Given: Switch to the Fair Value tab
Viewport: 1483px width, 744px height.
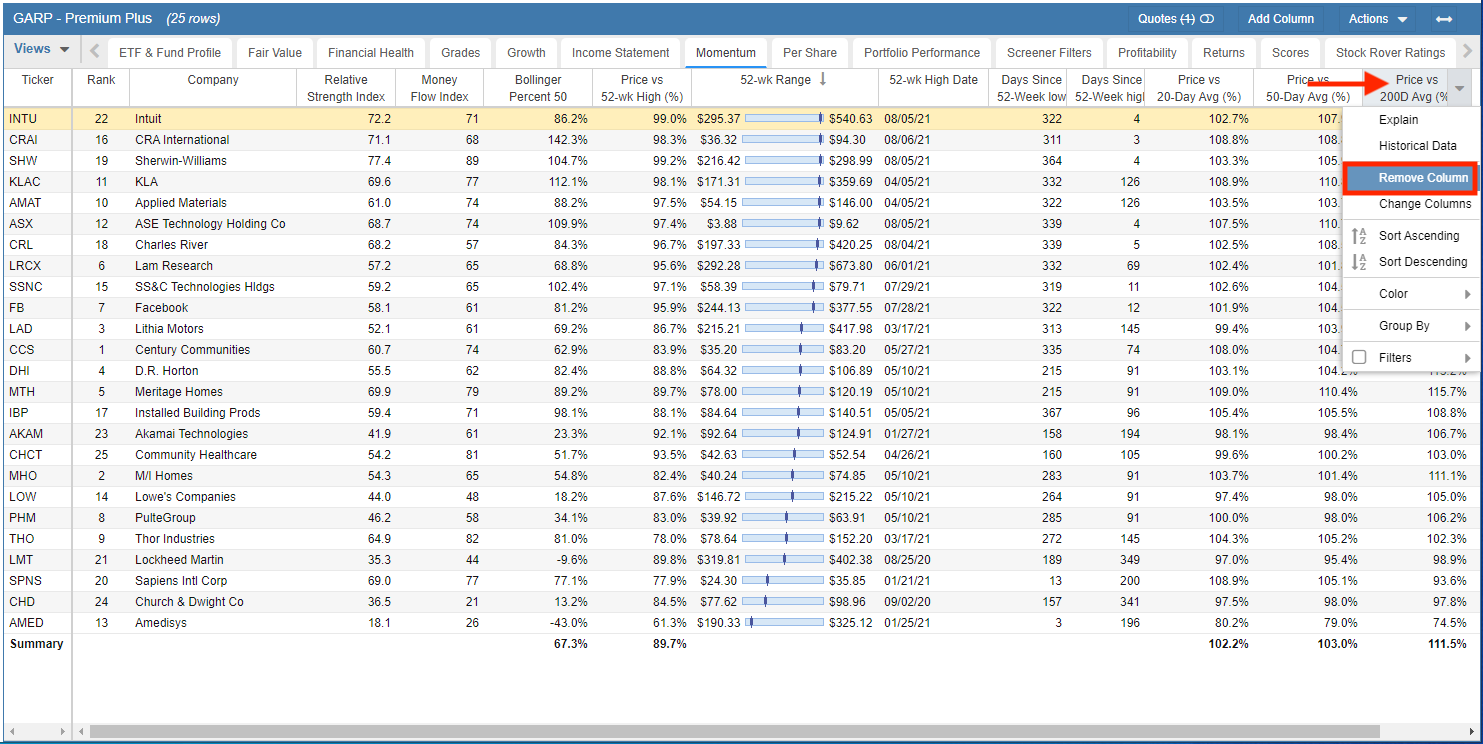Looking at the screenshot, I should (274, 53).
